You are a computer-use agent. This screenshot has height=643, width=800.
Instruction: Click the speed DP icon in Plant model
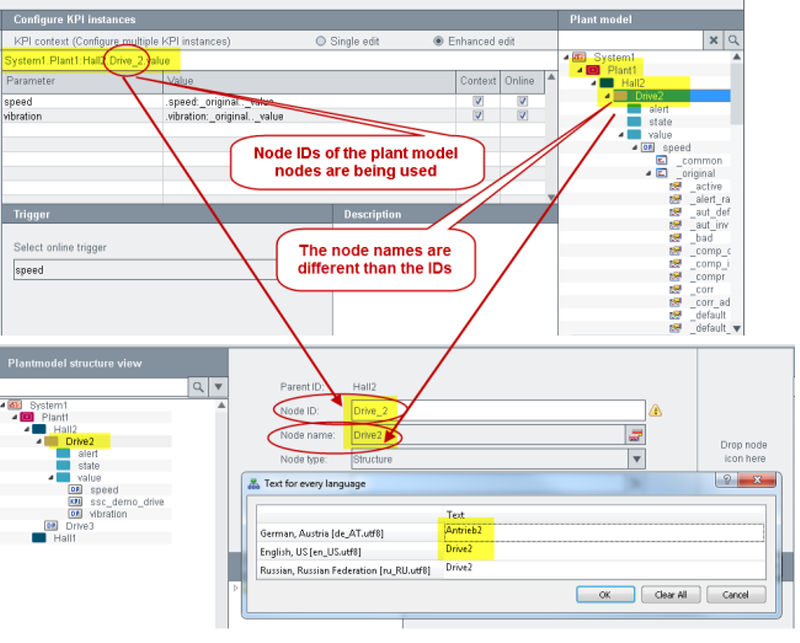tap(648, 147)
